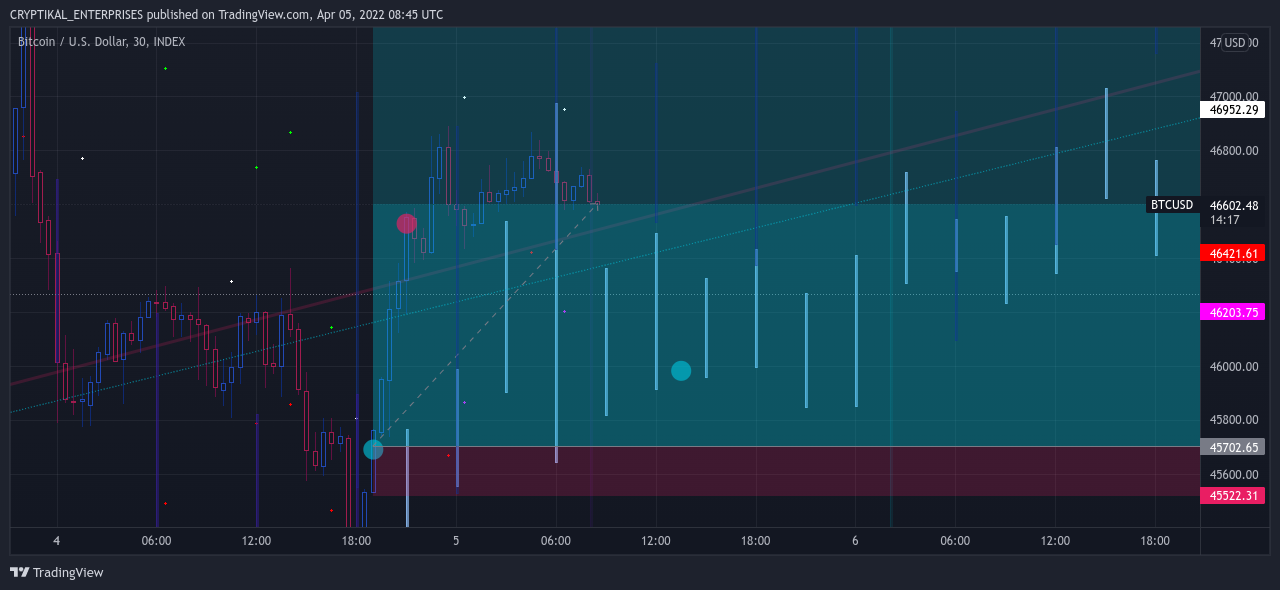Select the teal circle near 46000 level
The image size is (1280, 590).
click(681, 371)
